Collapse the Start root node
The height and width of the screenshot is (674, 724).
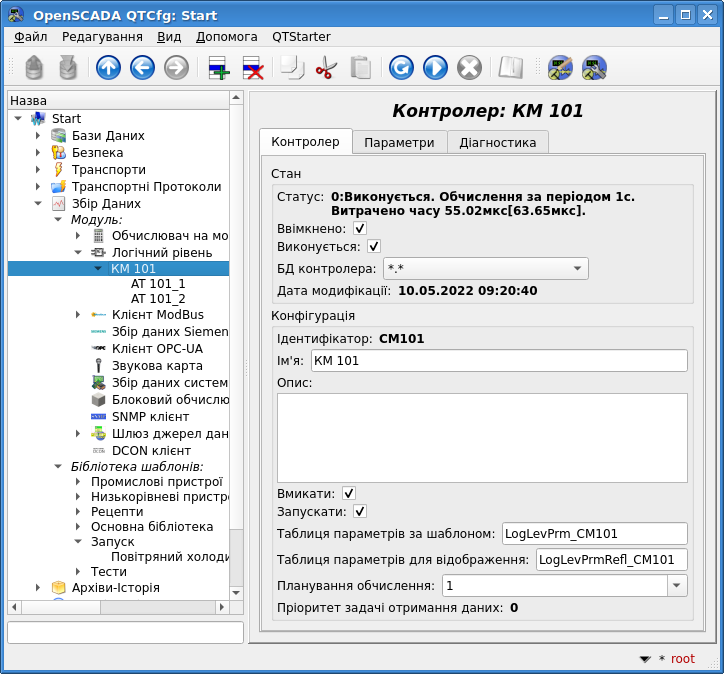(18, 119)
